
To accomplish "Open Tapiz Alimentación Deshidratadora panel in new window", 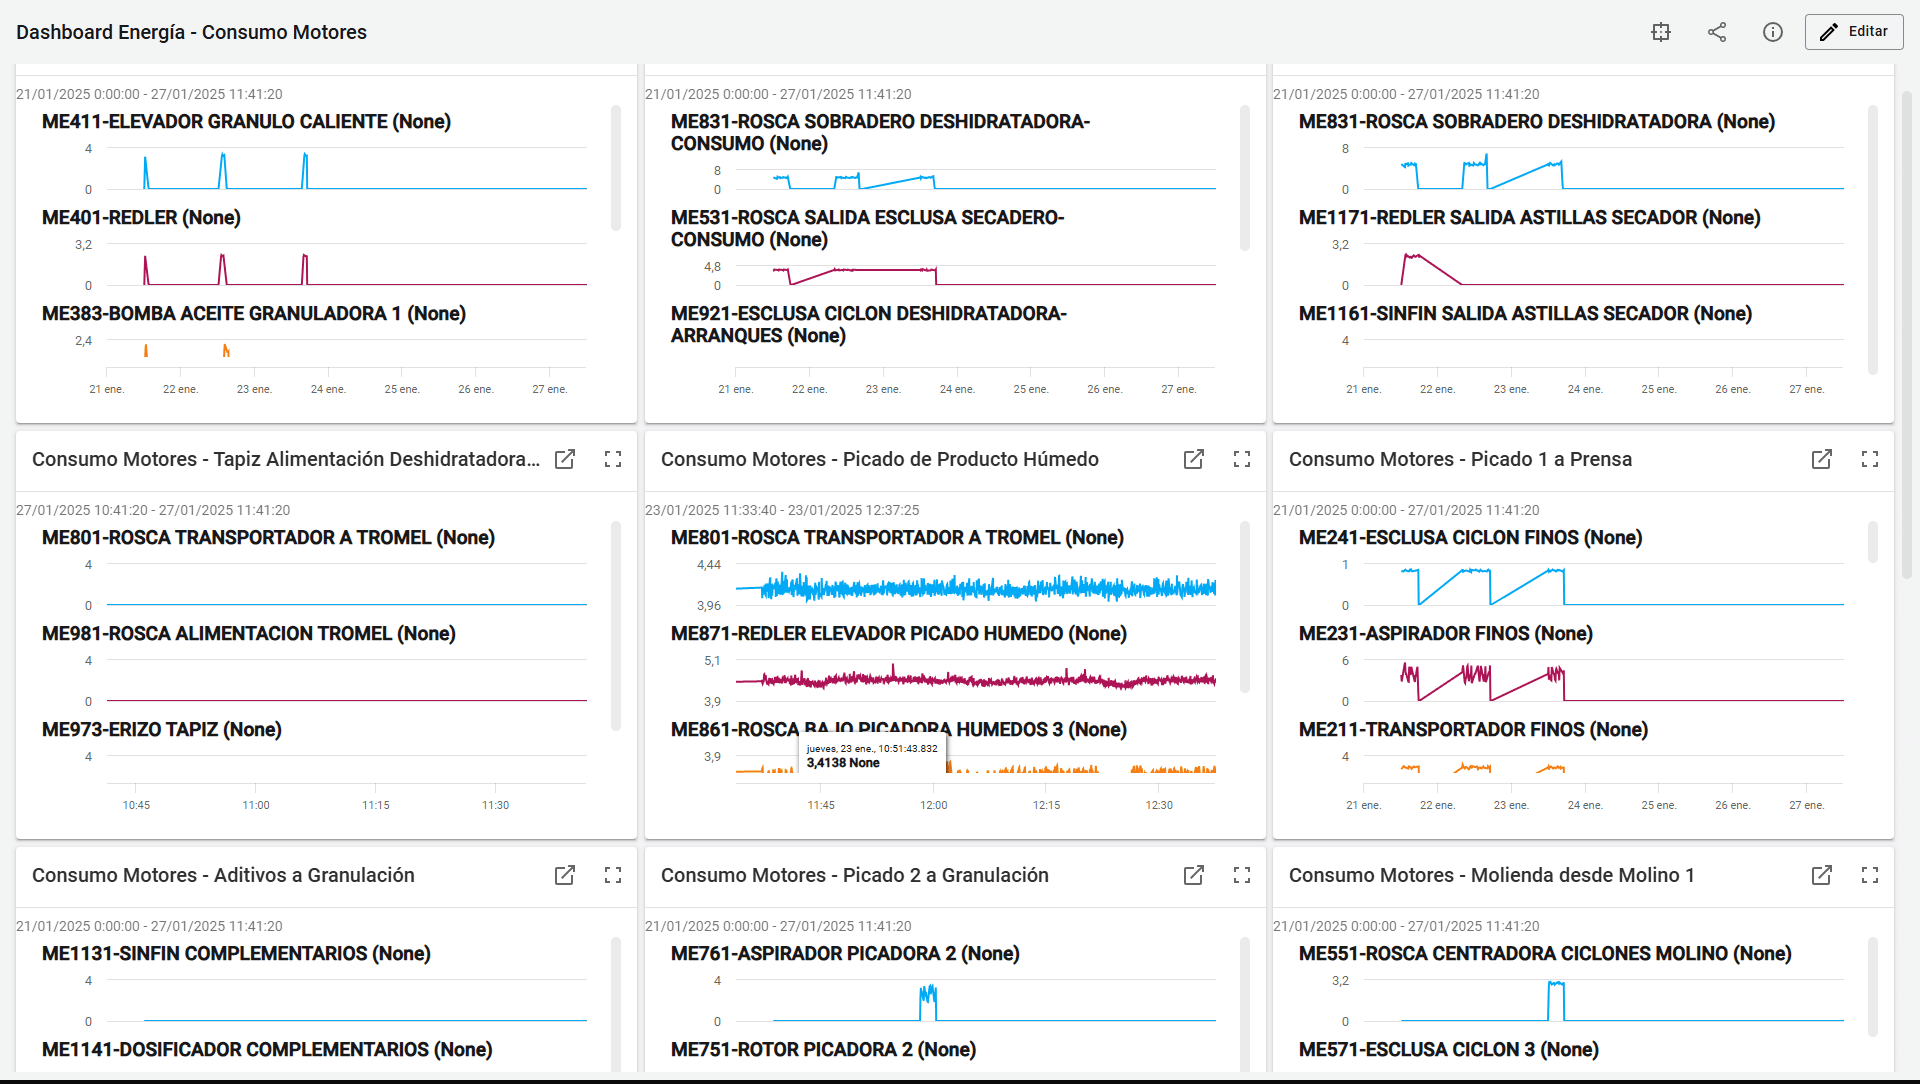I will tap(565, 459).
